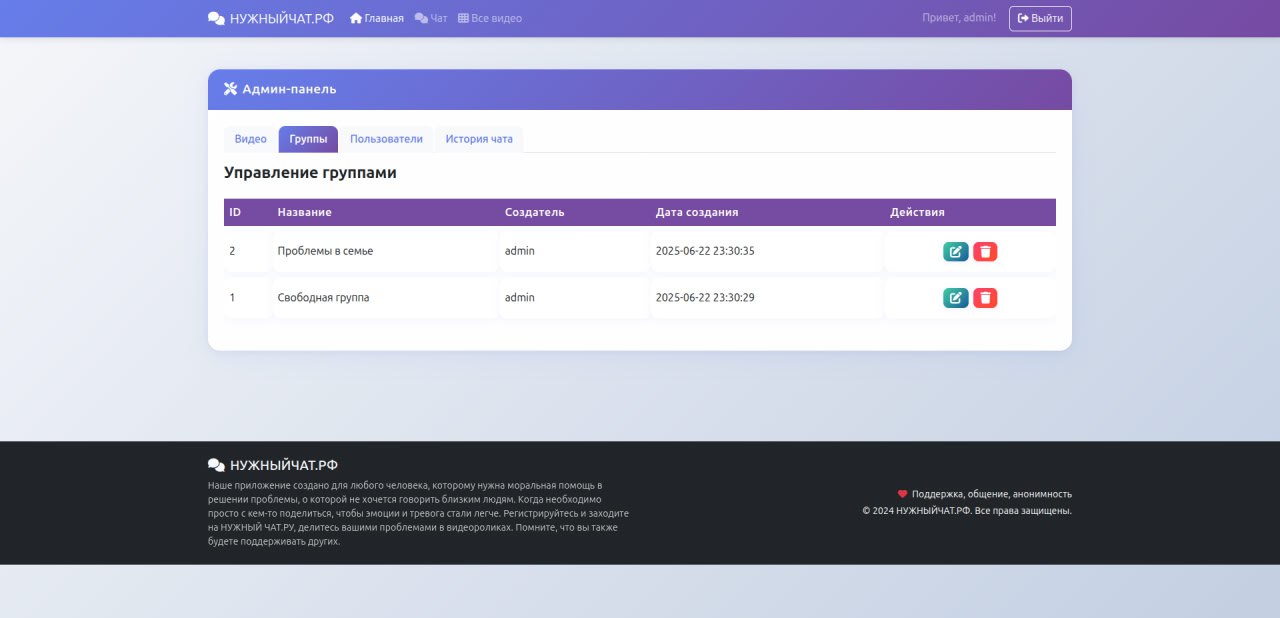Click the footer НУЖНЫЙЧАТ.РФ logo icon
1280x618 pixels.
click(216, 465)
